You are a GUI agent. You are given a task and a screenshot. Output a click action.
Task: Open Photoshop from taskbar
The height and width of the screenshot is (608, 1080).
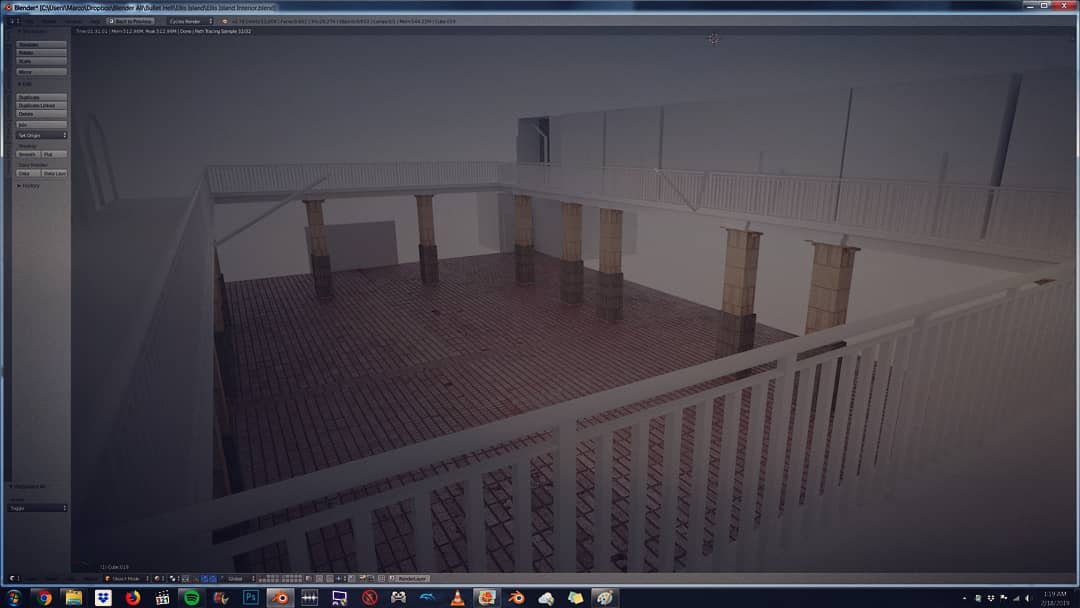click(251, 598)
